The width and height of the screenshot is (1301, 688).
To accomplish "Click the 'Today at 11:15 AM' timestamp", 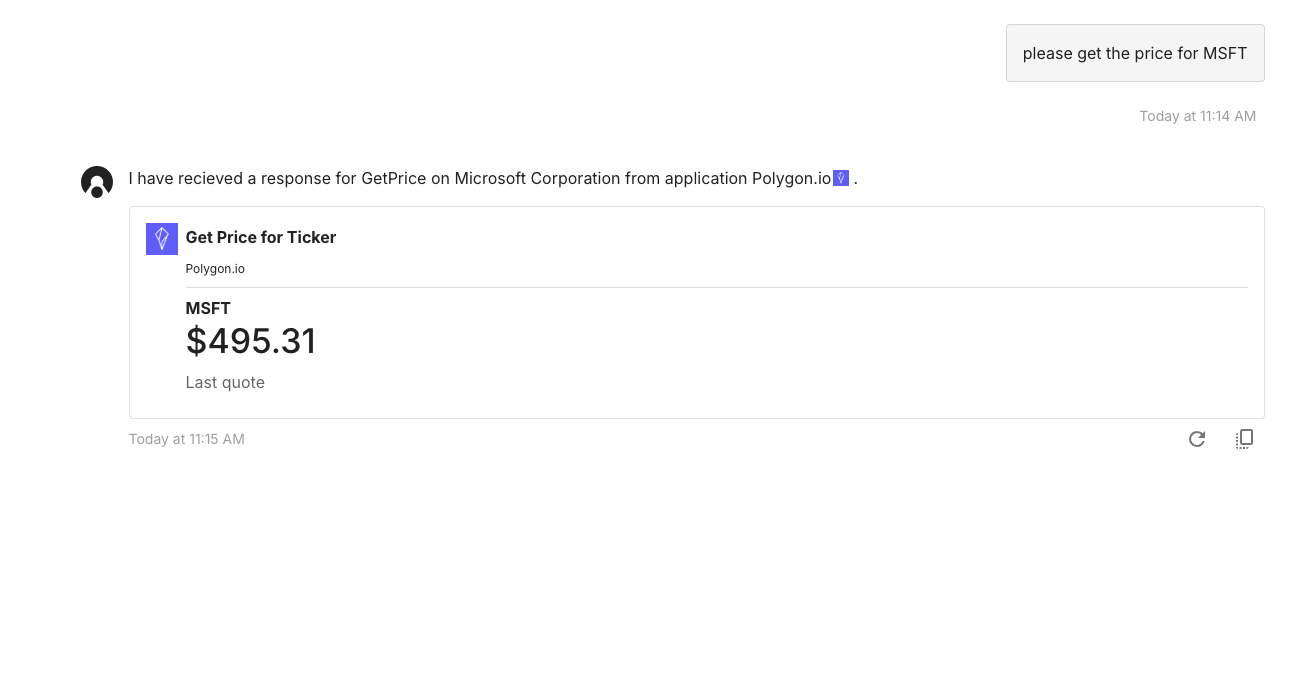I will (x=187, y=439).
